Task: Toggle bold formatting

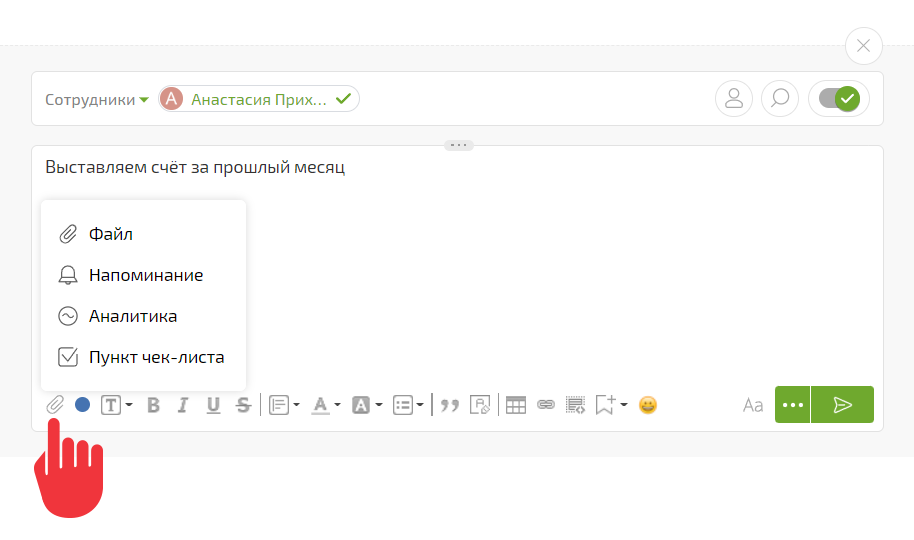Action: pyautogui.click(x=153, y=405)
